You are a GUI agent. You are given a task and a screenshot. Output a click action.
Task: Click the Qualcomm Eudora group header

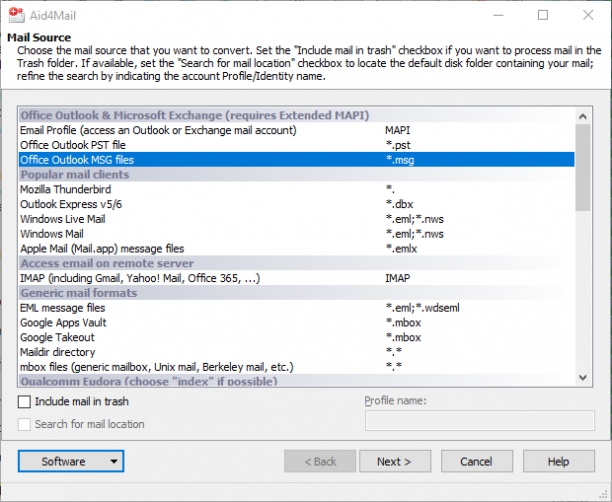[297, 381]
